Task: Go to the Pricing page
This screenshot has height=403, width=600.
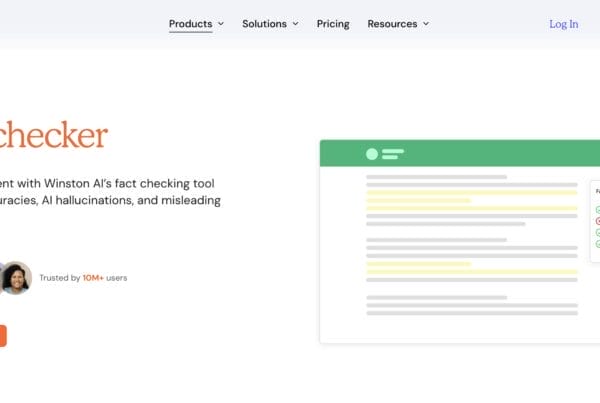Action: [x=333, y=24]
